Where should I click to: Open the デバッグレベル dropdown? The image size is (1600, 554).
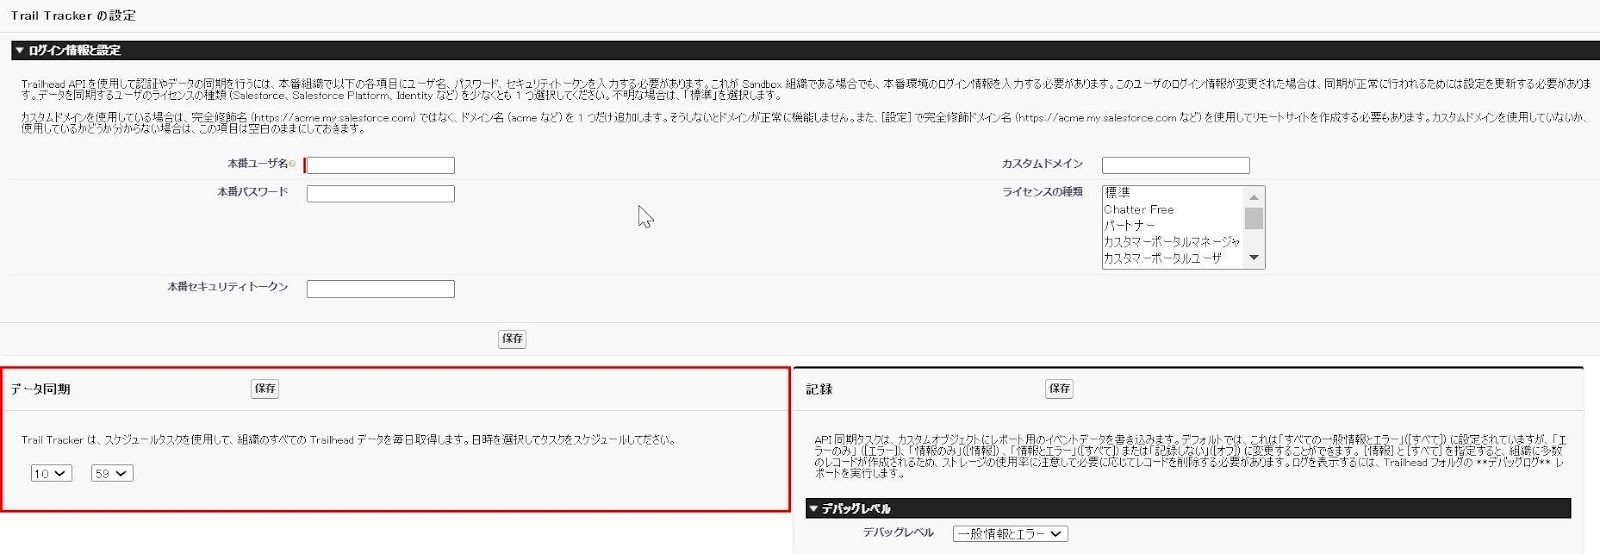(1010, 534)
